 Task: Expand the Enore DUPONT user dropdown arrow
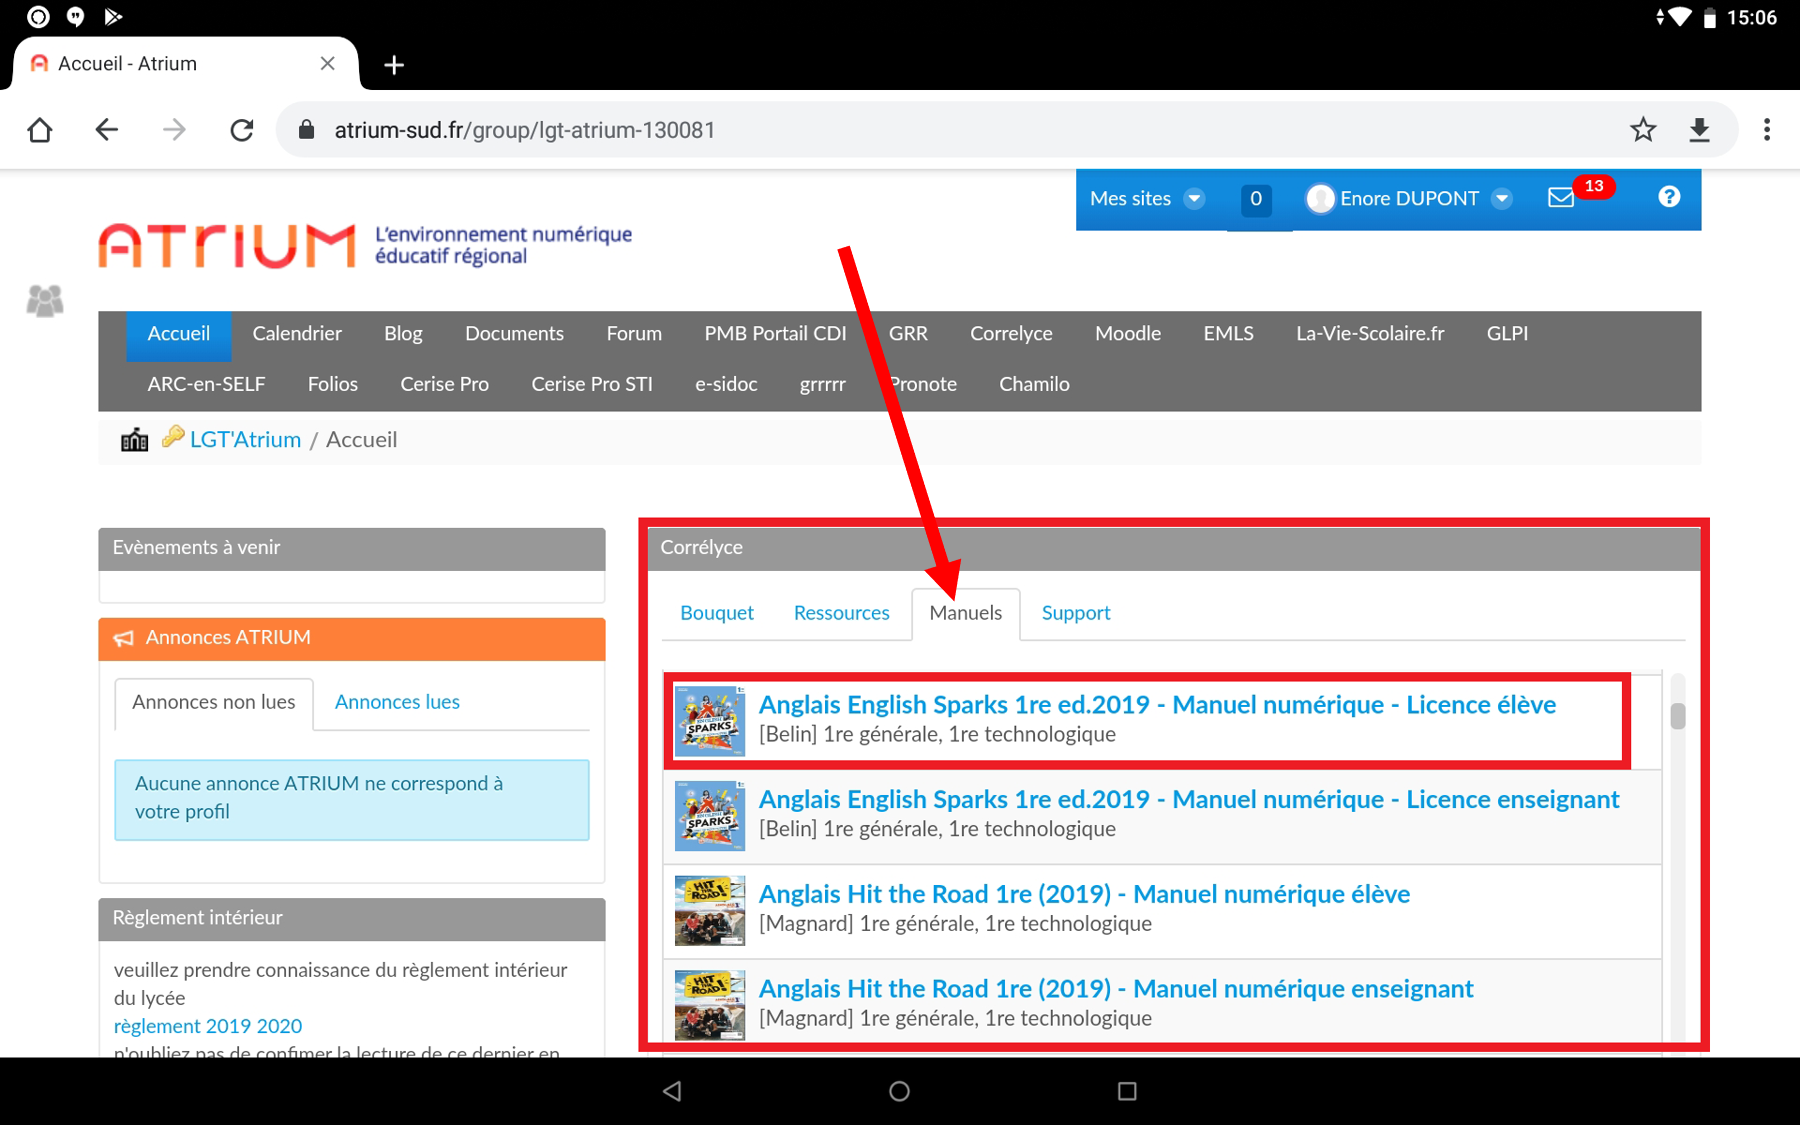(1501, 198)
